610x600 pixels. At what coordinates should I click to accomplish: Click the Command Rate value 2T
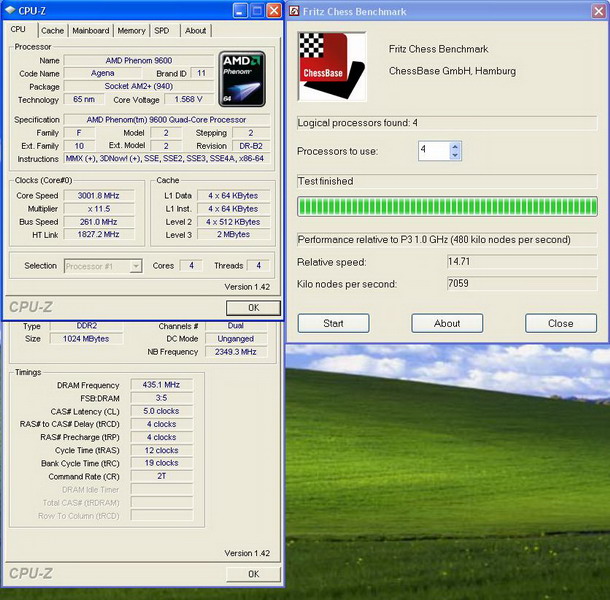point(161,476)
